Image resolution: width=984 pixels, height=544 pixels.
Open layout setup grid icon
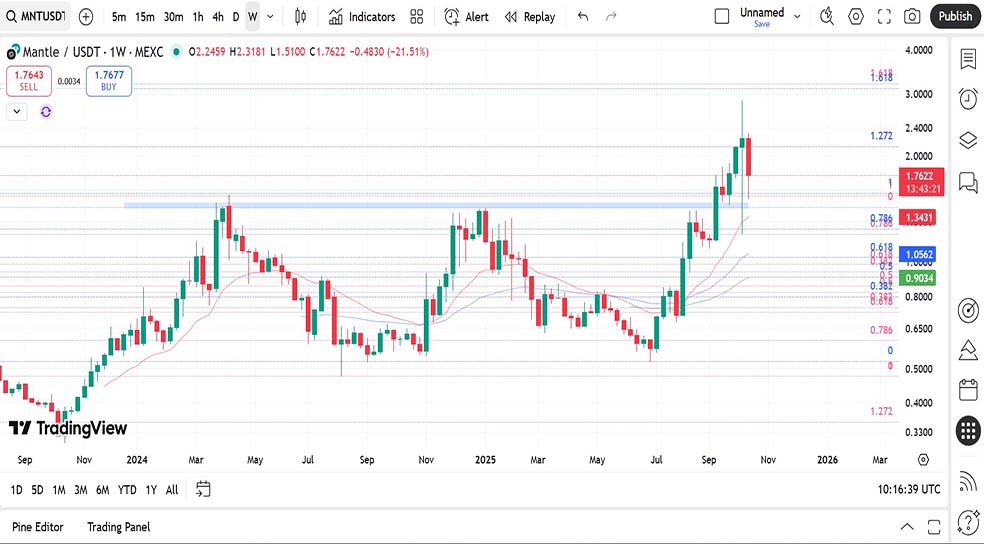pos(417,16)
